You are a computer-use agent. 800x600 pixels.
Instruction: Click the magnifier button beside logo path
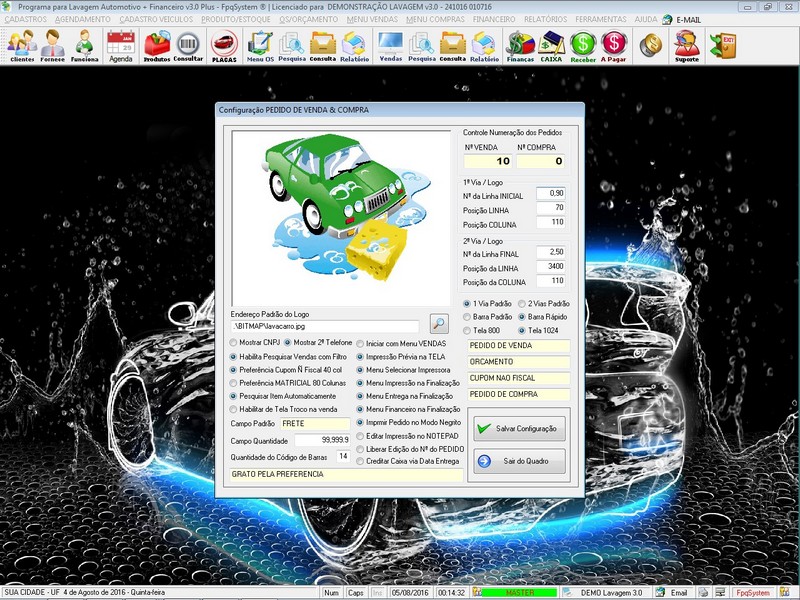pyautogui.click(x=439, y=324)
